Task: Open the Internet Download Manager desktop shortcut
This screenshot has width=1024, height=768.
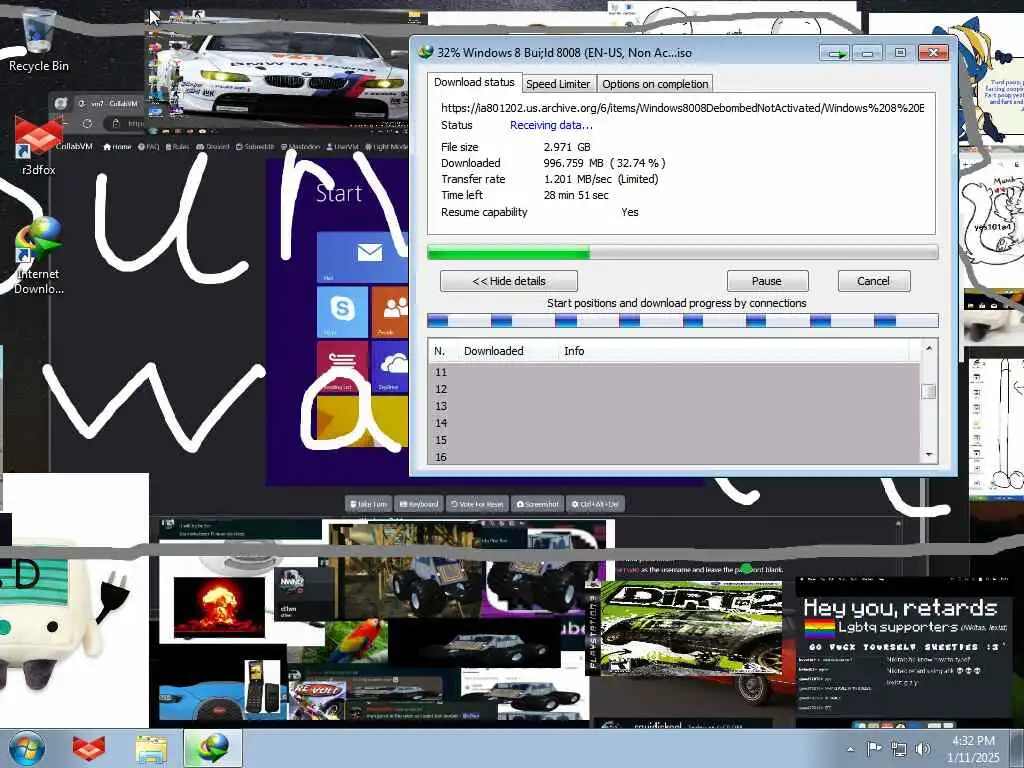Action: click(38, 257)
